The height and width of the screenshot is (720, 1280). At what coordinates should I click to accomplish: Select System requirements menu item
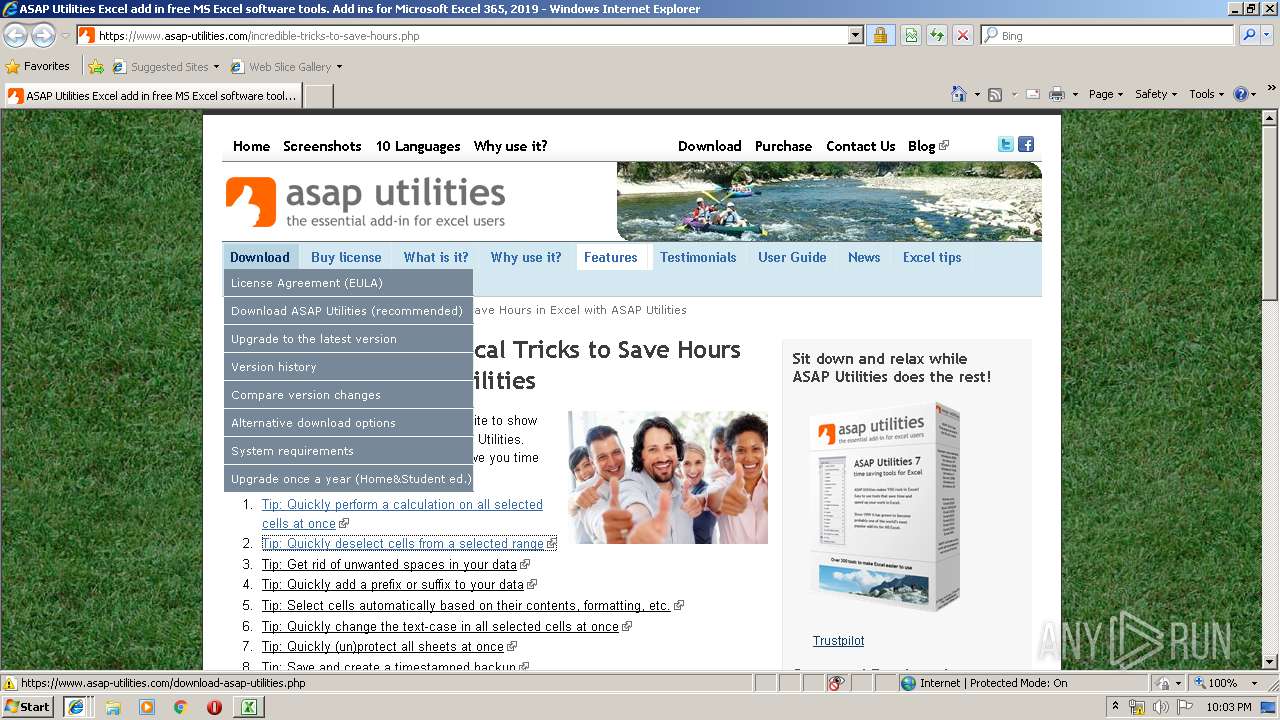(348, 451)
